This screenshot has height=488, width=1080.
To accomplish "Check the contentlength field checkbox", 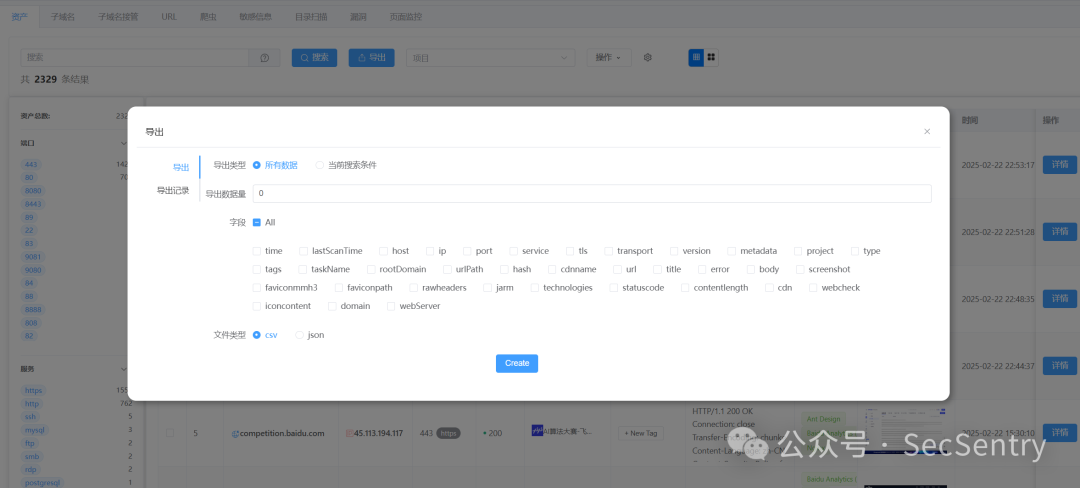I will pos(685,288).
